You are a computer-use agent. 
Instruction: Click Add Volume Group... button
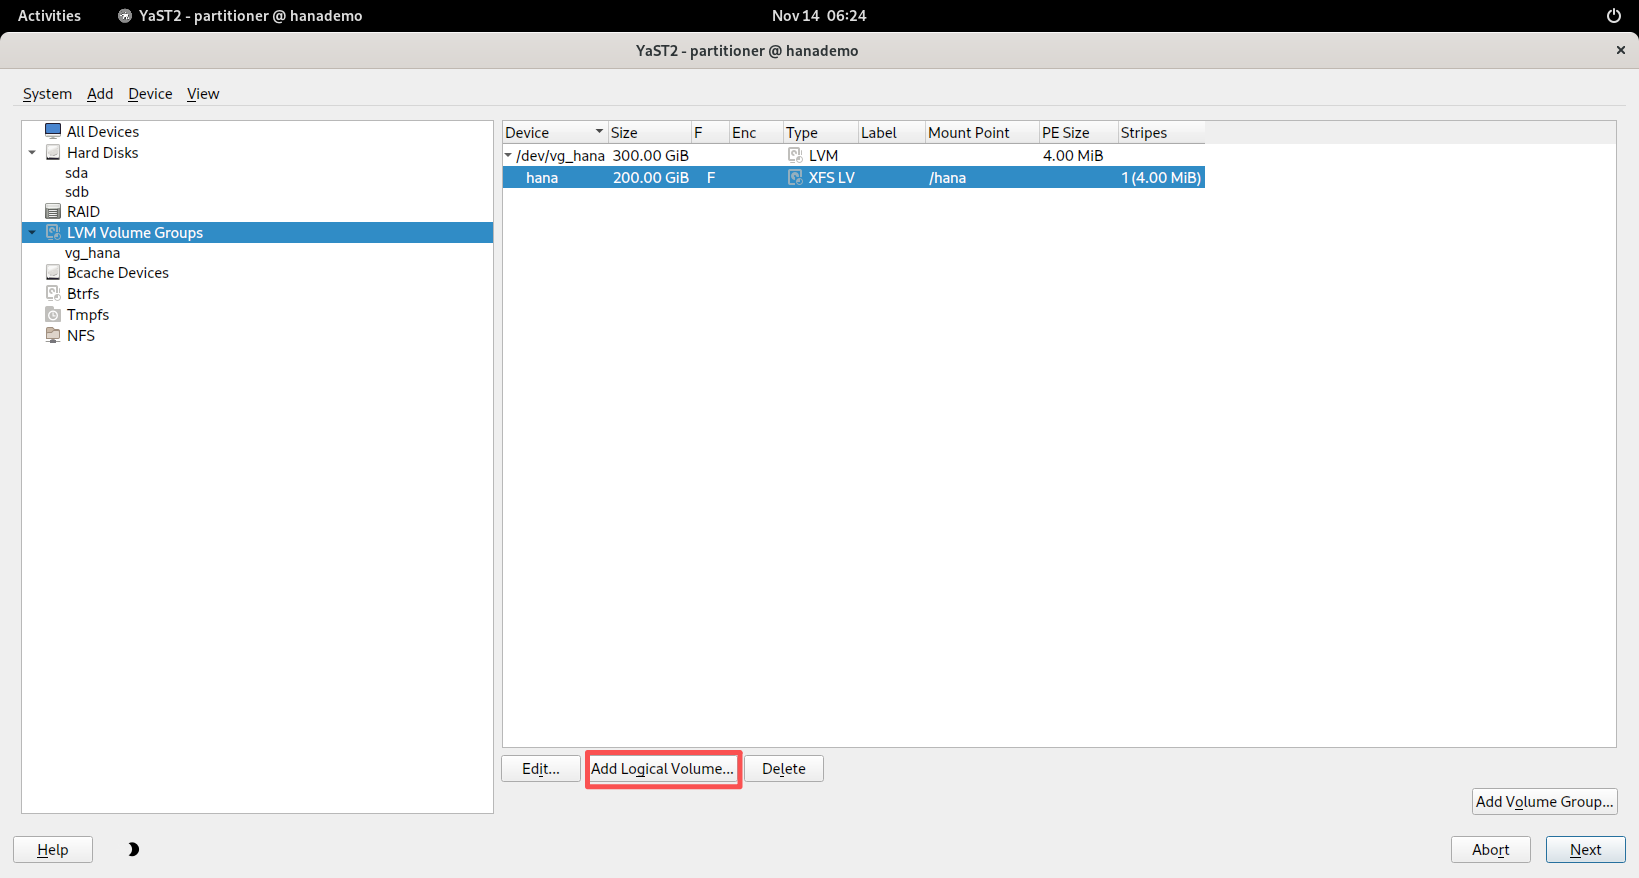(x=1545, y=801)
